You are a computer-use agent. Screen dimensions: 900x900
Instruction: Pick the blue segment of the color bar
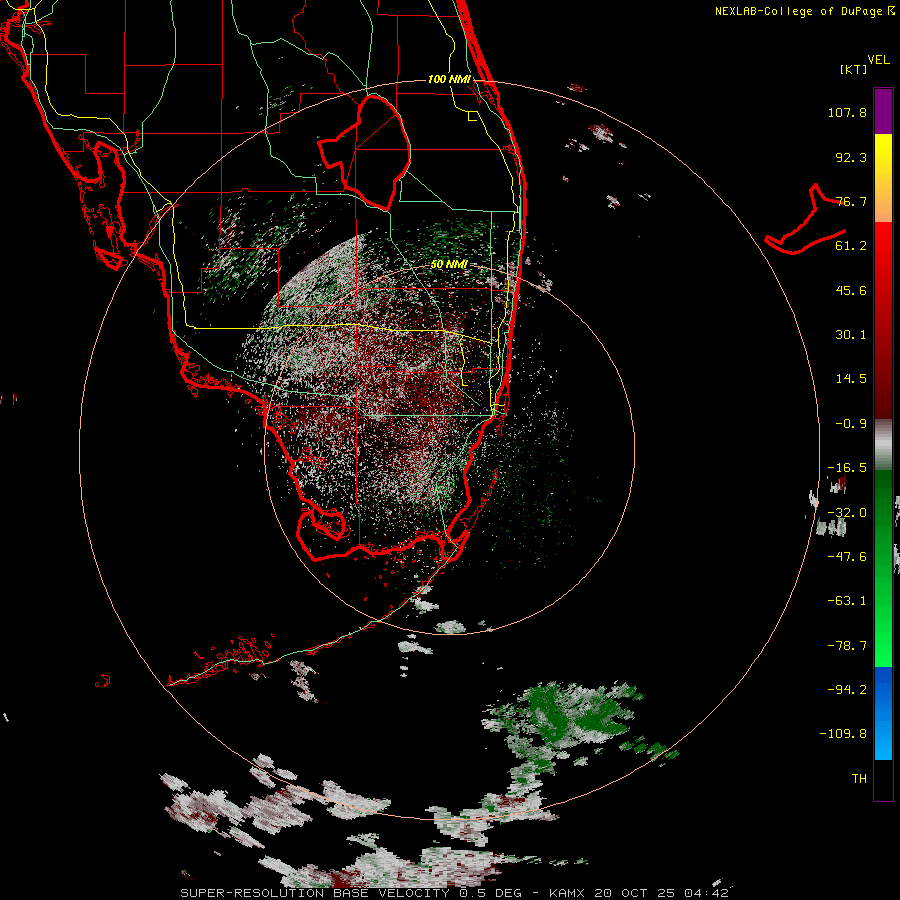coord(883,713)
